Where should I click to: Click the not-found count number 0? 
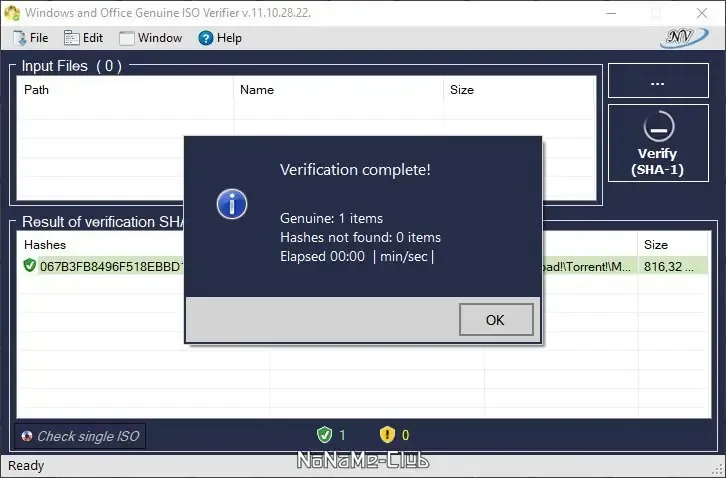tap(406, 435)
